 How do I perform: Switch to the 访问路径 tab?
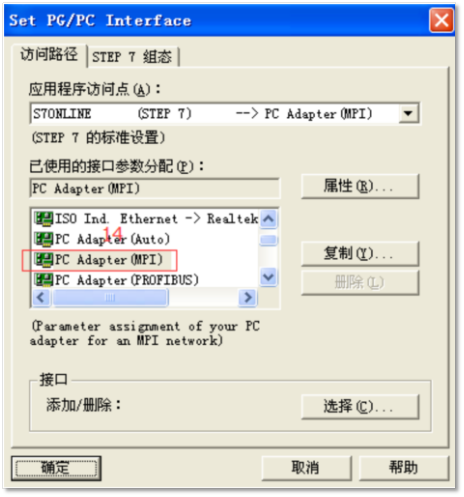49,55
